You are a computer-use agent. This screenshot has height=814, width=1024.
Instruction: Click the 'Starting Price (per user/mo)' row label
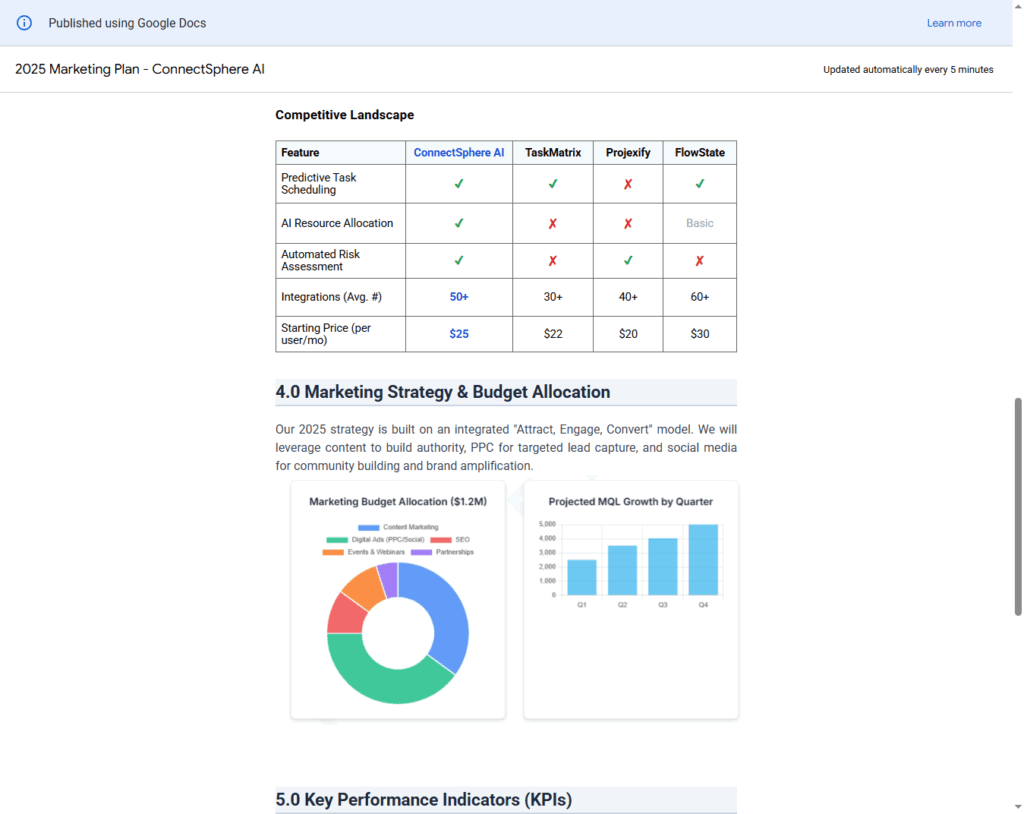pos(326,334)
